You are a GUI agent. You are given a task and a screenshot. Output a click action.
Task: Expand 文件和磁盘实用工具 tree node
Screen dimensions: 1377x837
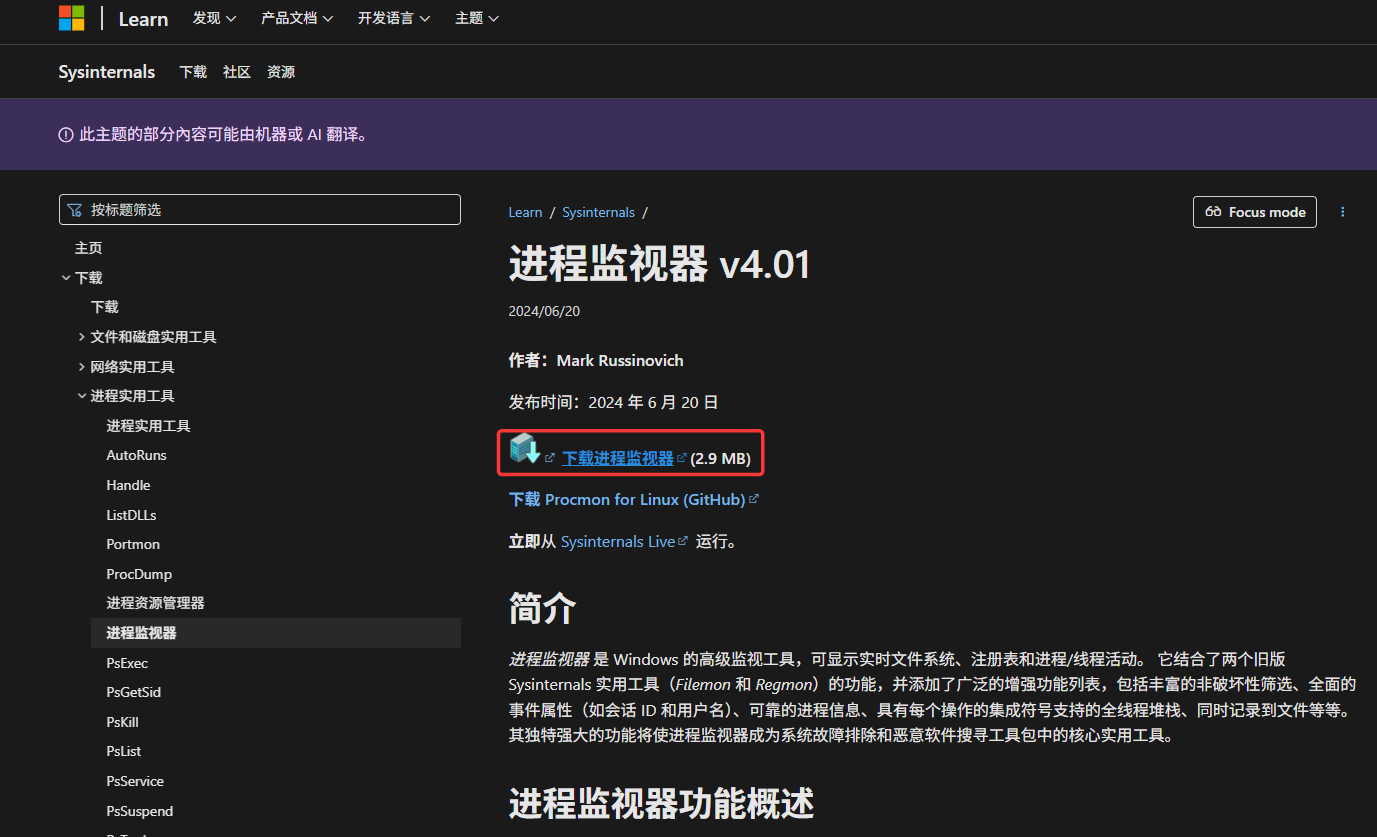pos(82,337)
